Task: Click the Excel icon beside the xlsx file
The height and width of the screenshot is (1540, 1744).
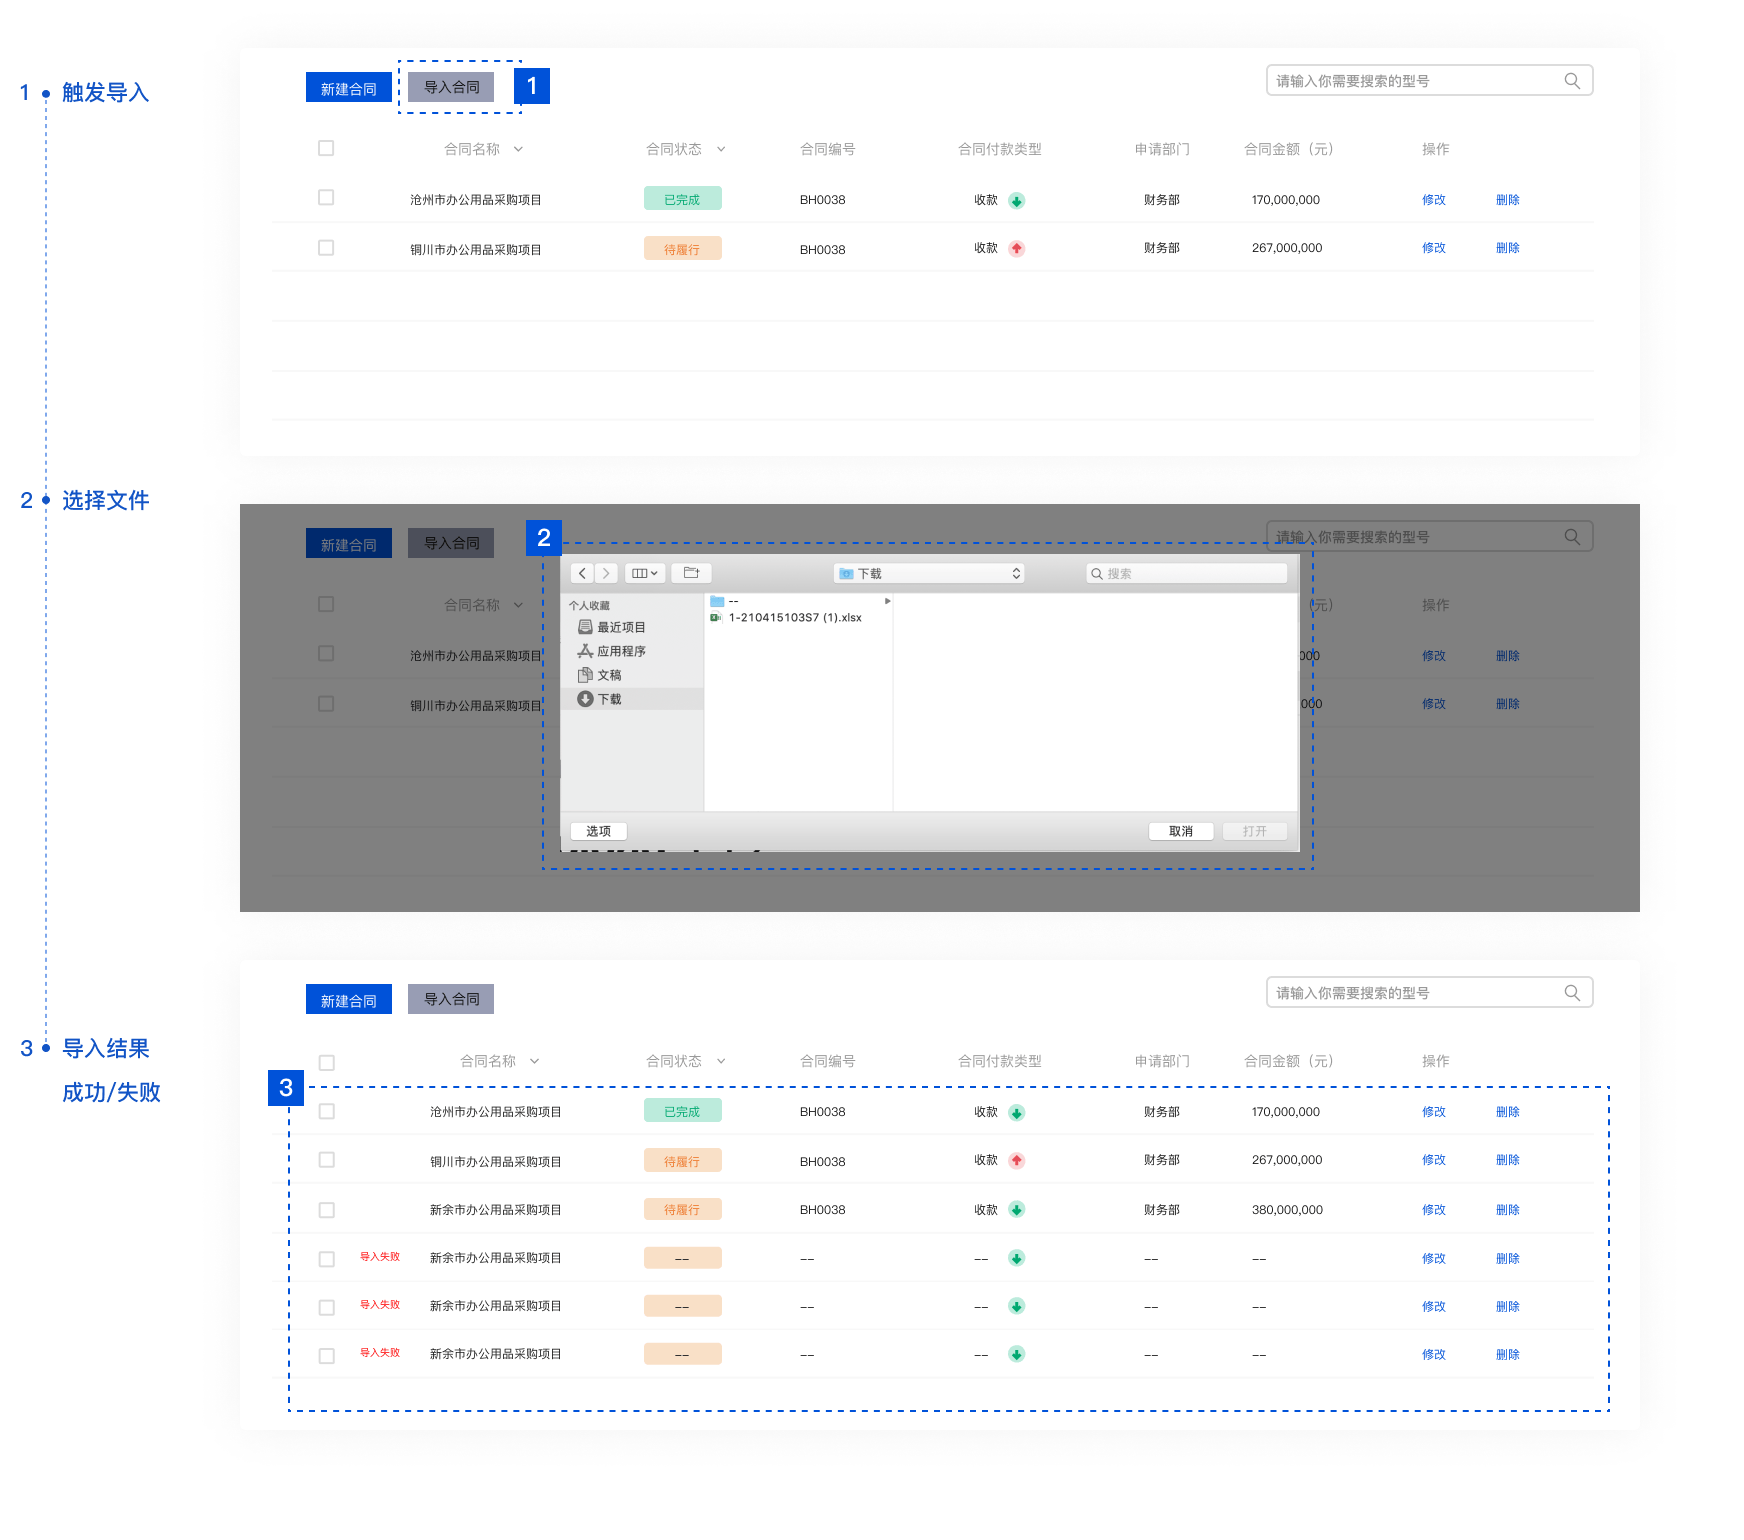Action: 716,618
